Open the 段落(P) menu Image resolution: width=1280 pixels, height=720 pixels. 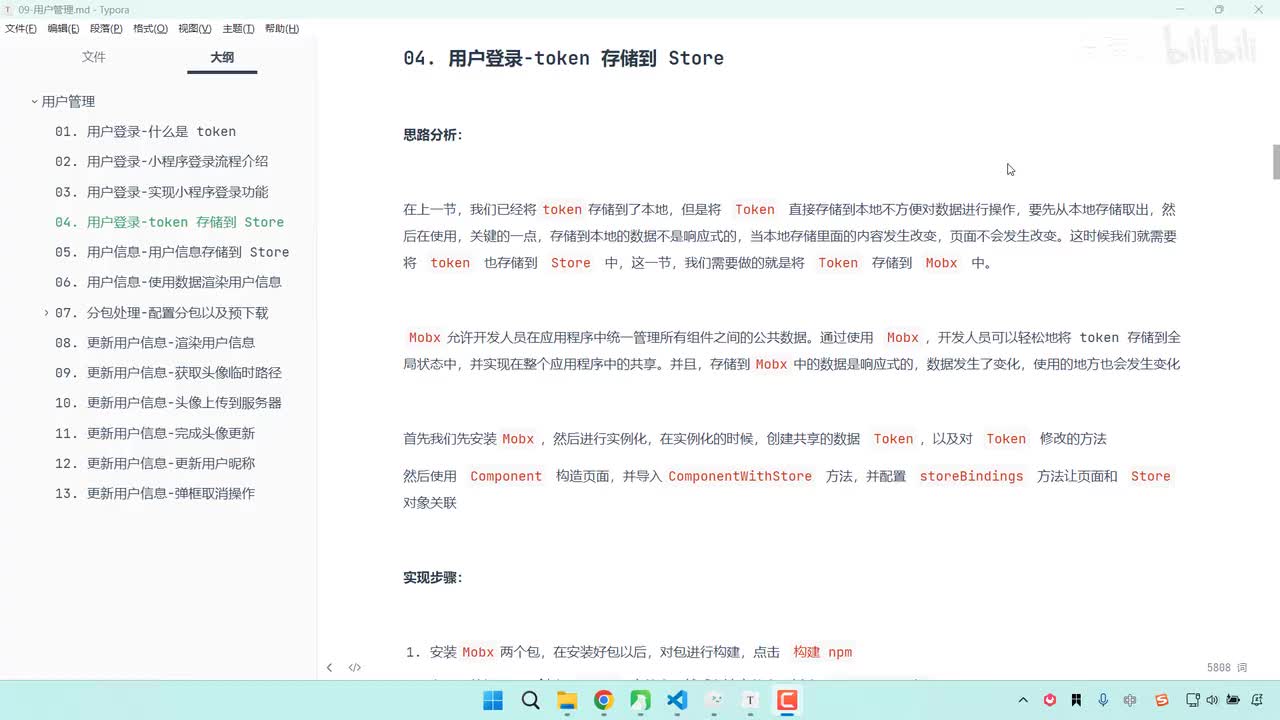pos(107,29)
